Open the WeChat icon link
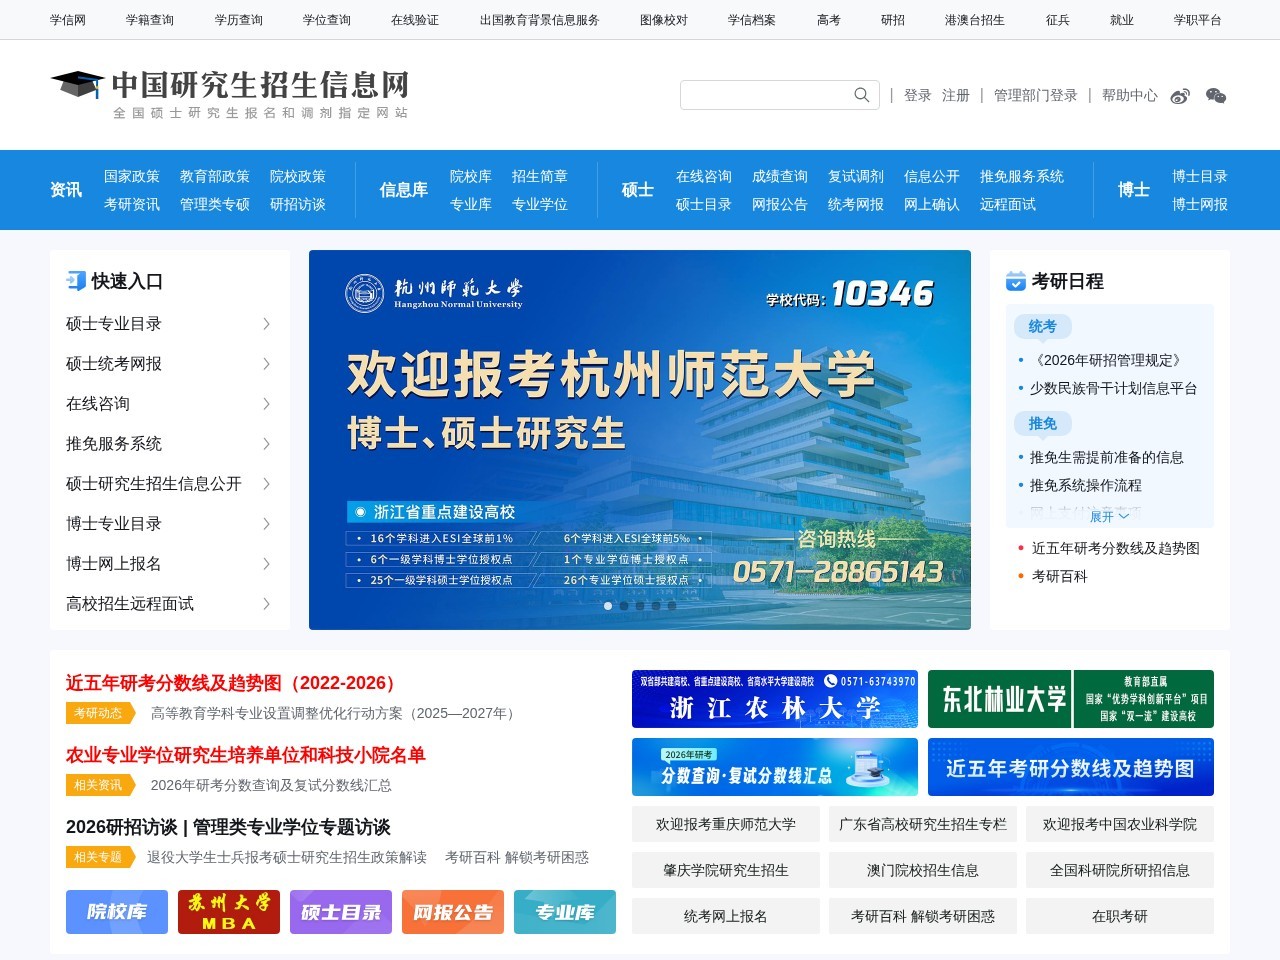The image size is (1280, 960). point(1216,96)
